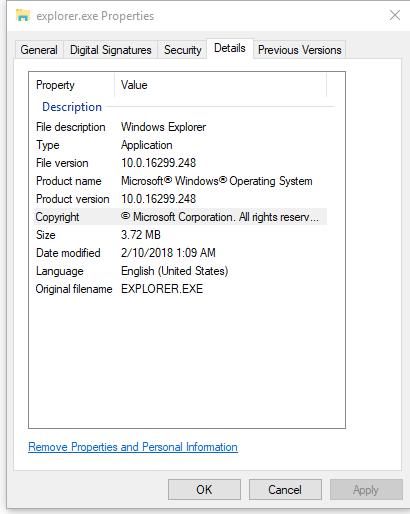Viewport: 410px width, 514px height.
Task: Click the value Windows Explorer
Action: click(x=163, y=127)
